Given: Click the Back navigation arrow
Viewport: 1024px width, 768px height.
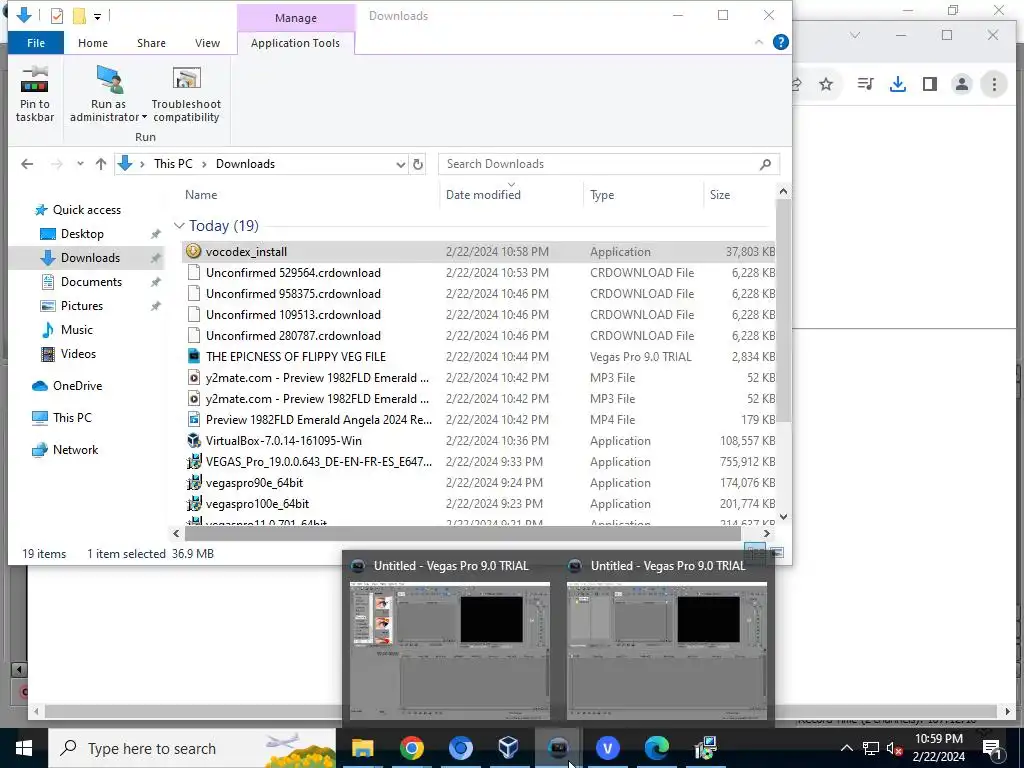Looking at the screenshot, I should (x=27, y=164).
